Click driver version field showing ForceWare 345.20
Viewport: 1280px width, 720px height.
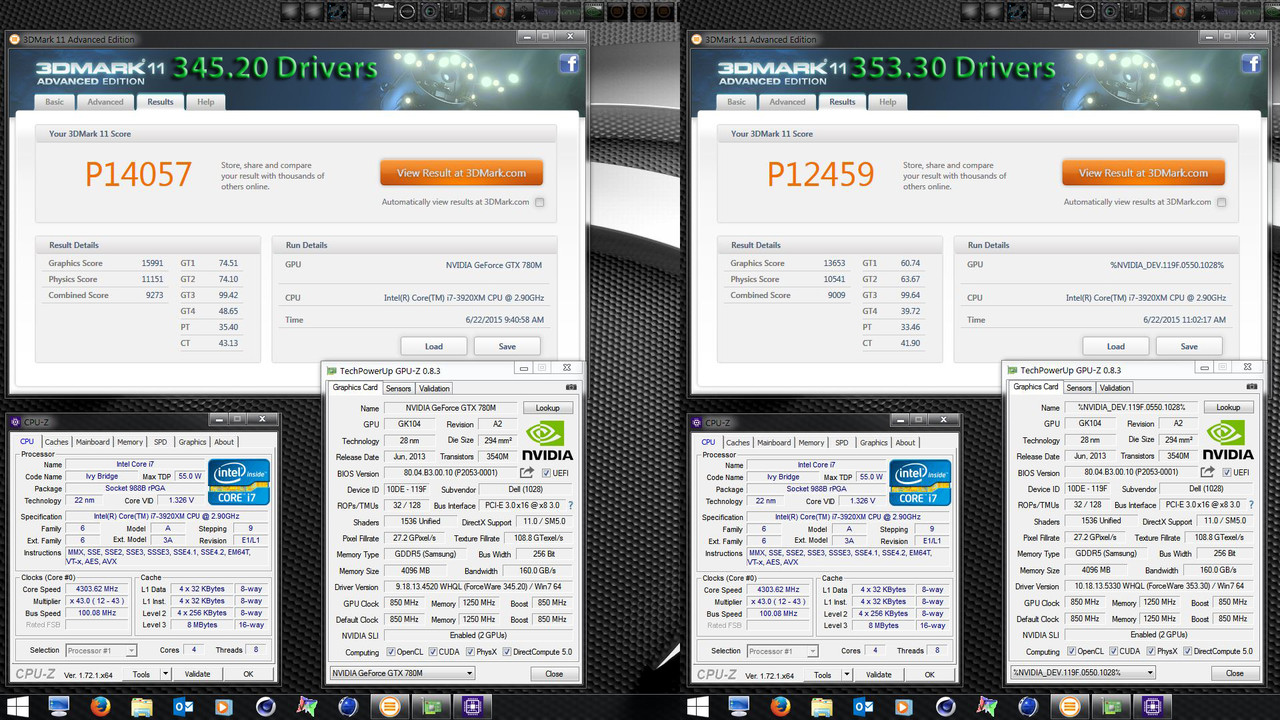478,587
